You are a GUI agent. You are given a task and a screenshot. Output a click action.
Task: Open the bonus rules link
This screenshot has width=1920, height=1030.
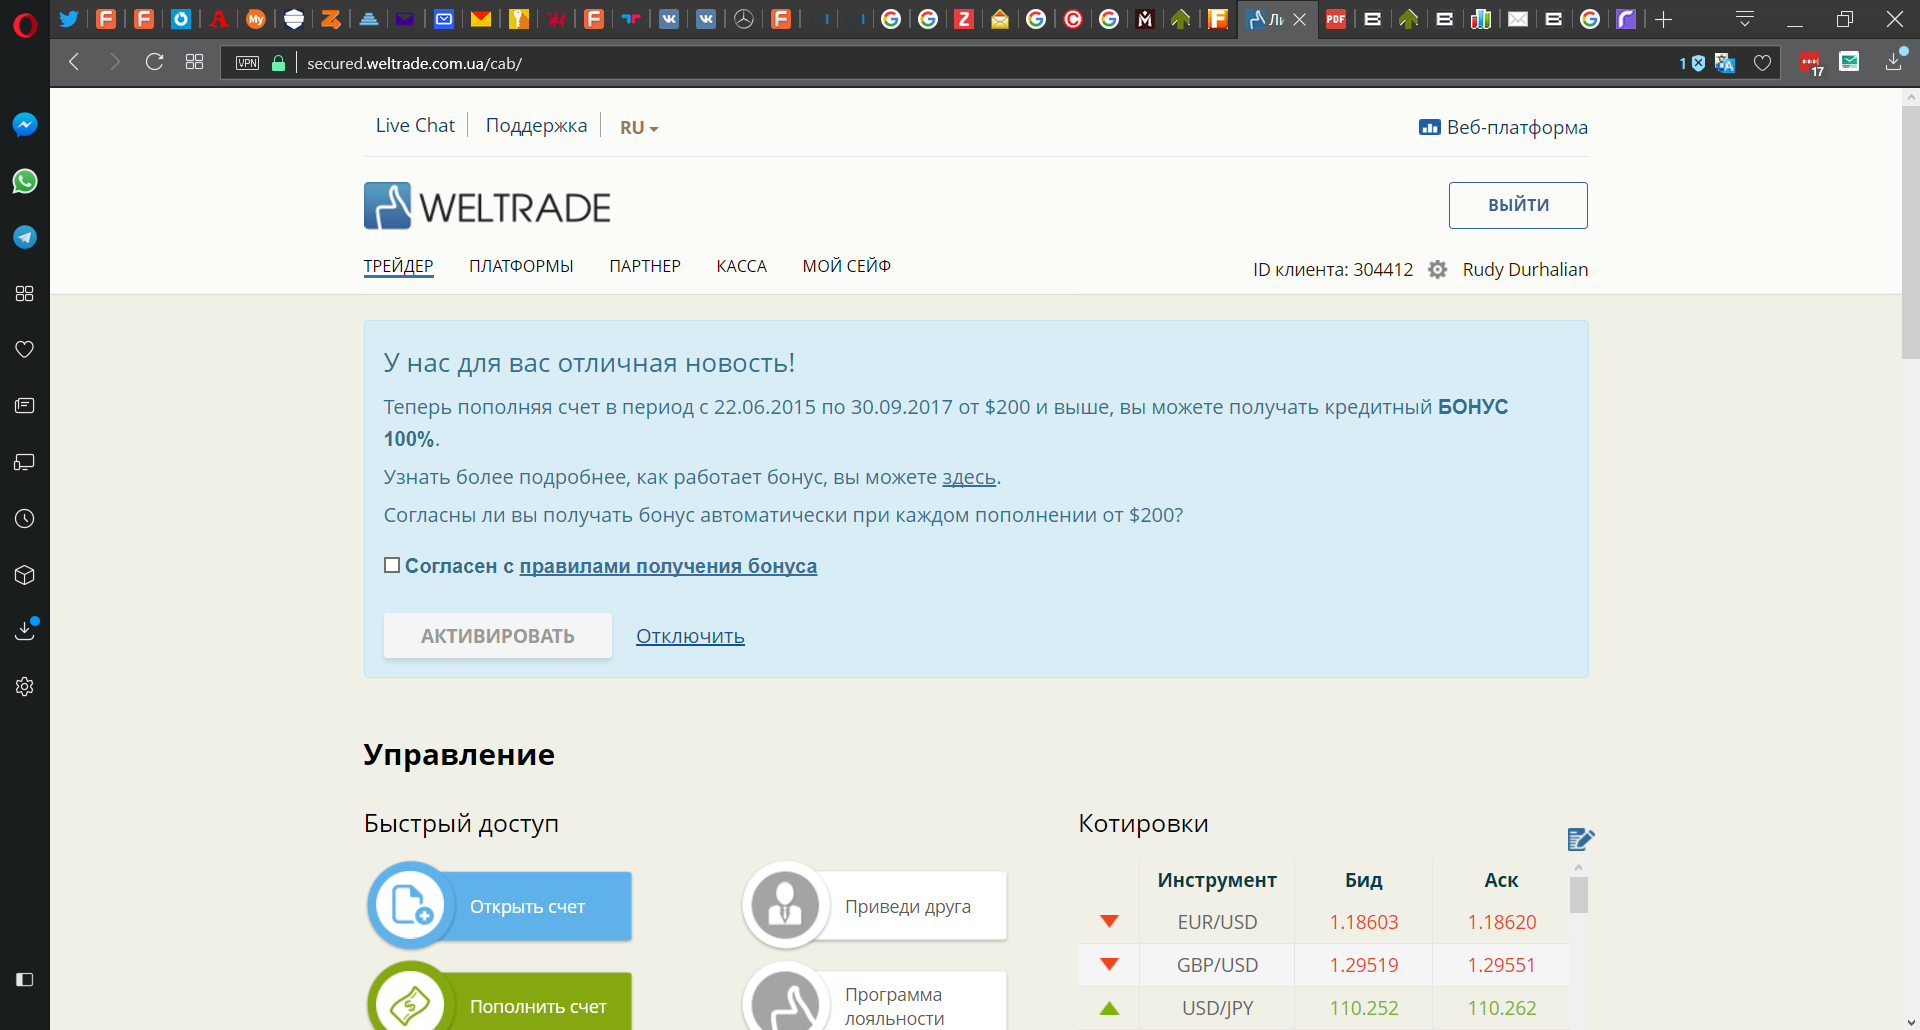(x=668, y=566)
